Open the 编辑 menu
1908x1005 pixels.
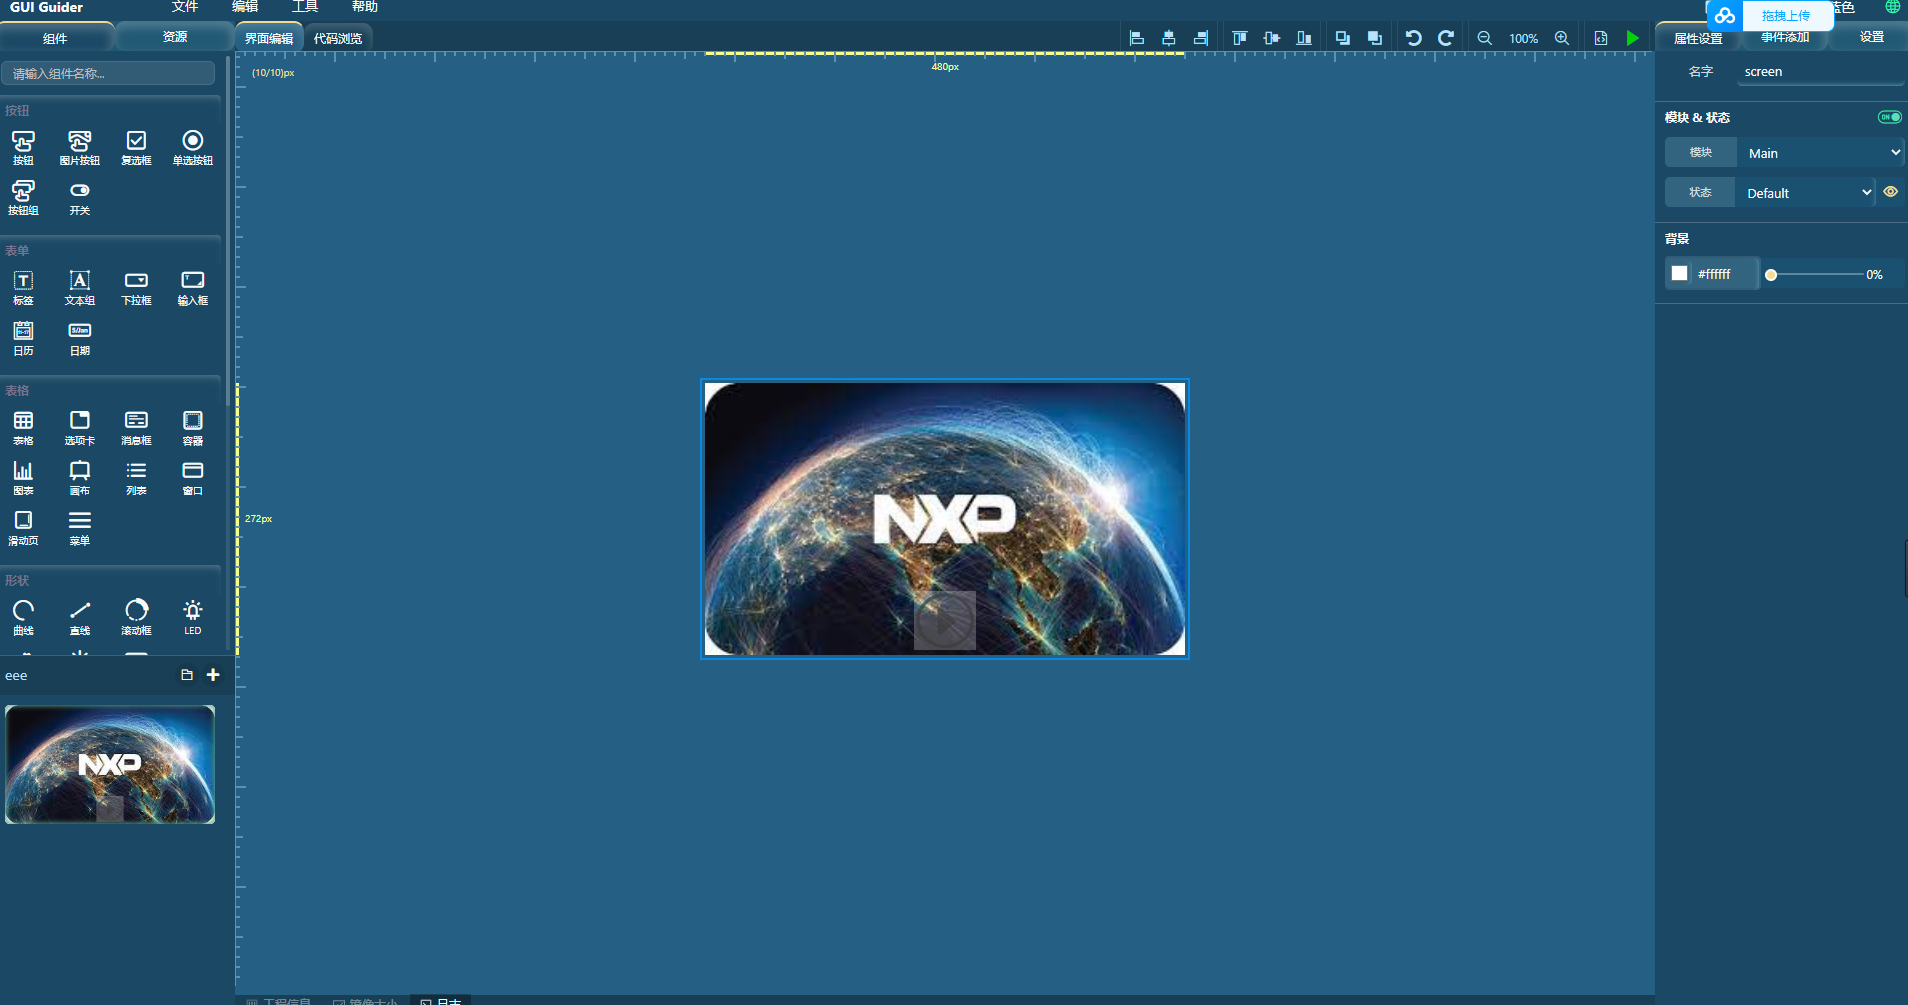[x=245, y=7]
